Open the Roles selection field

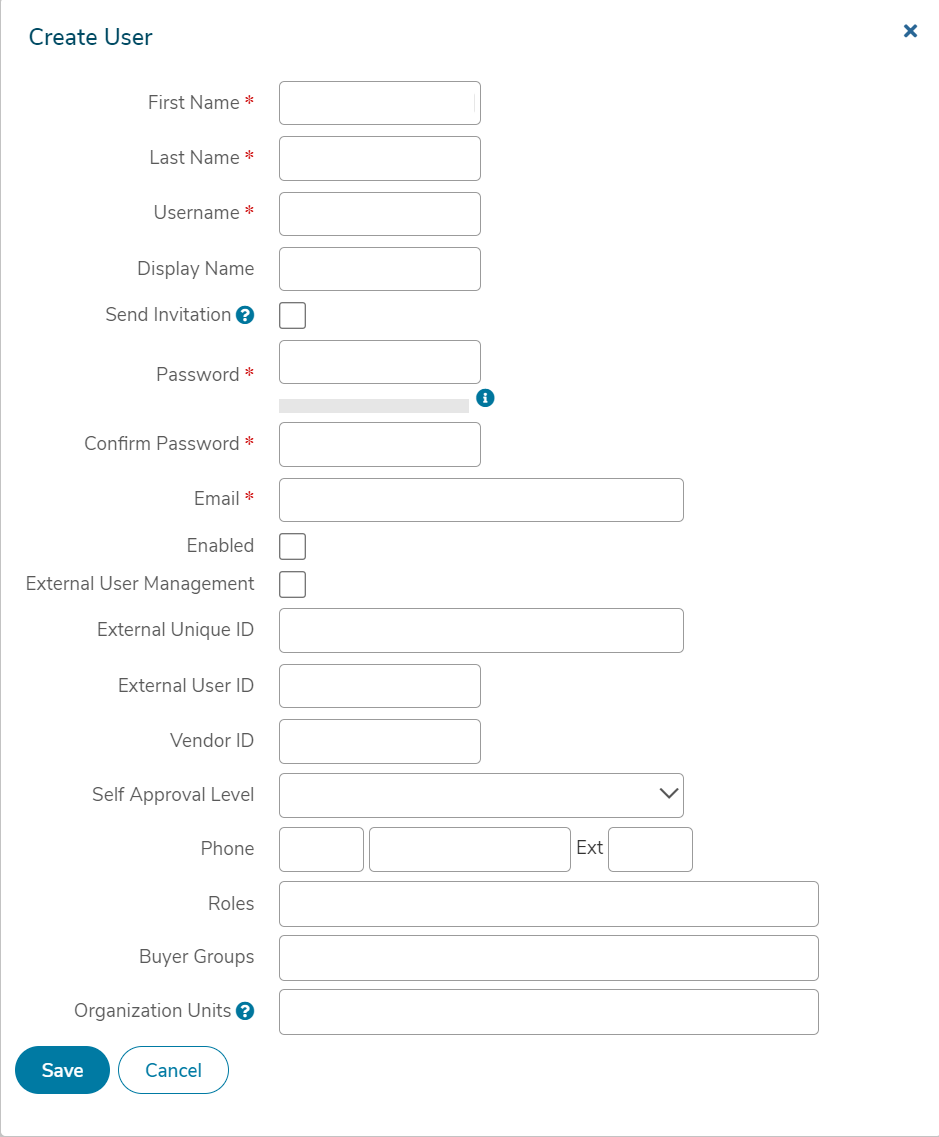tap(549, 904)
